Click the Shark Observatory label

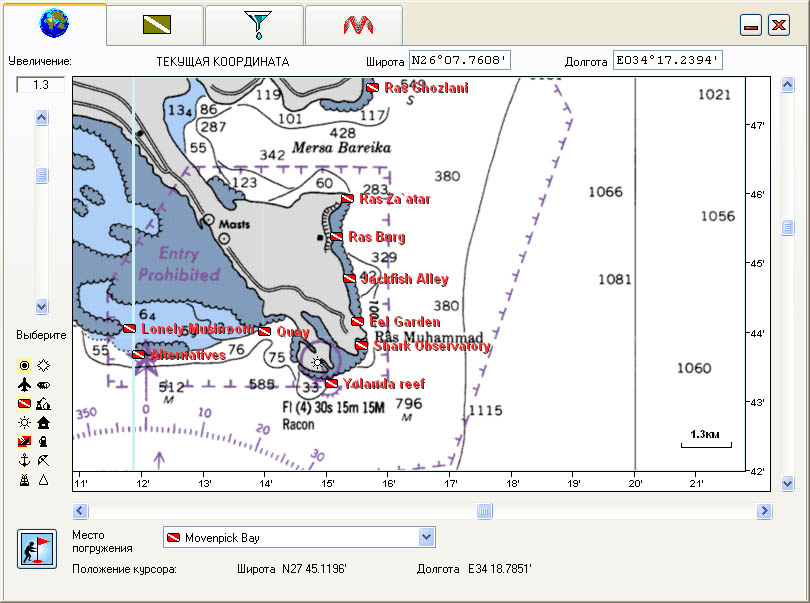(x=432, y=346)
